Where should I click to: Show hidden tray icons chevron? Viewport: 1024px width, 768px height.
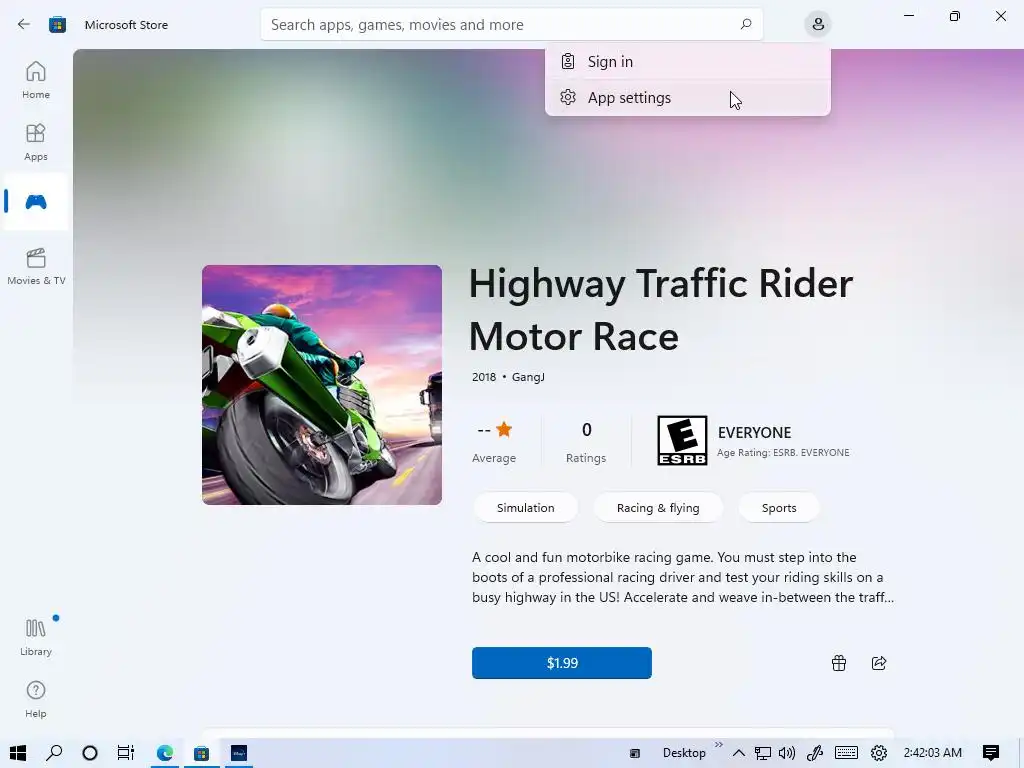coord(739,753)
